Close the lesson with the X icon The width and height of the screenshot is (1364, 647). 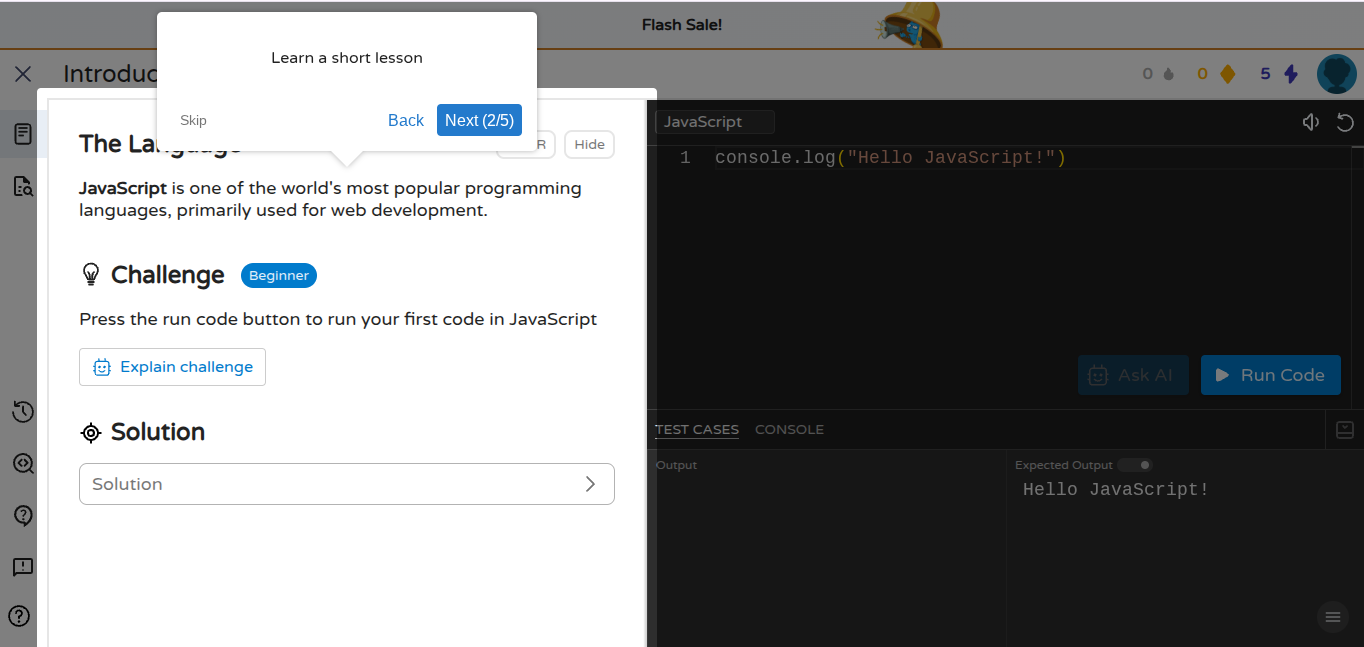click(x=23, y=74)
